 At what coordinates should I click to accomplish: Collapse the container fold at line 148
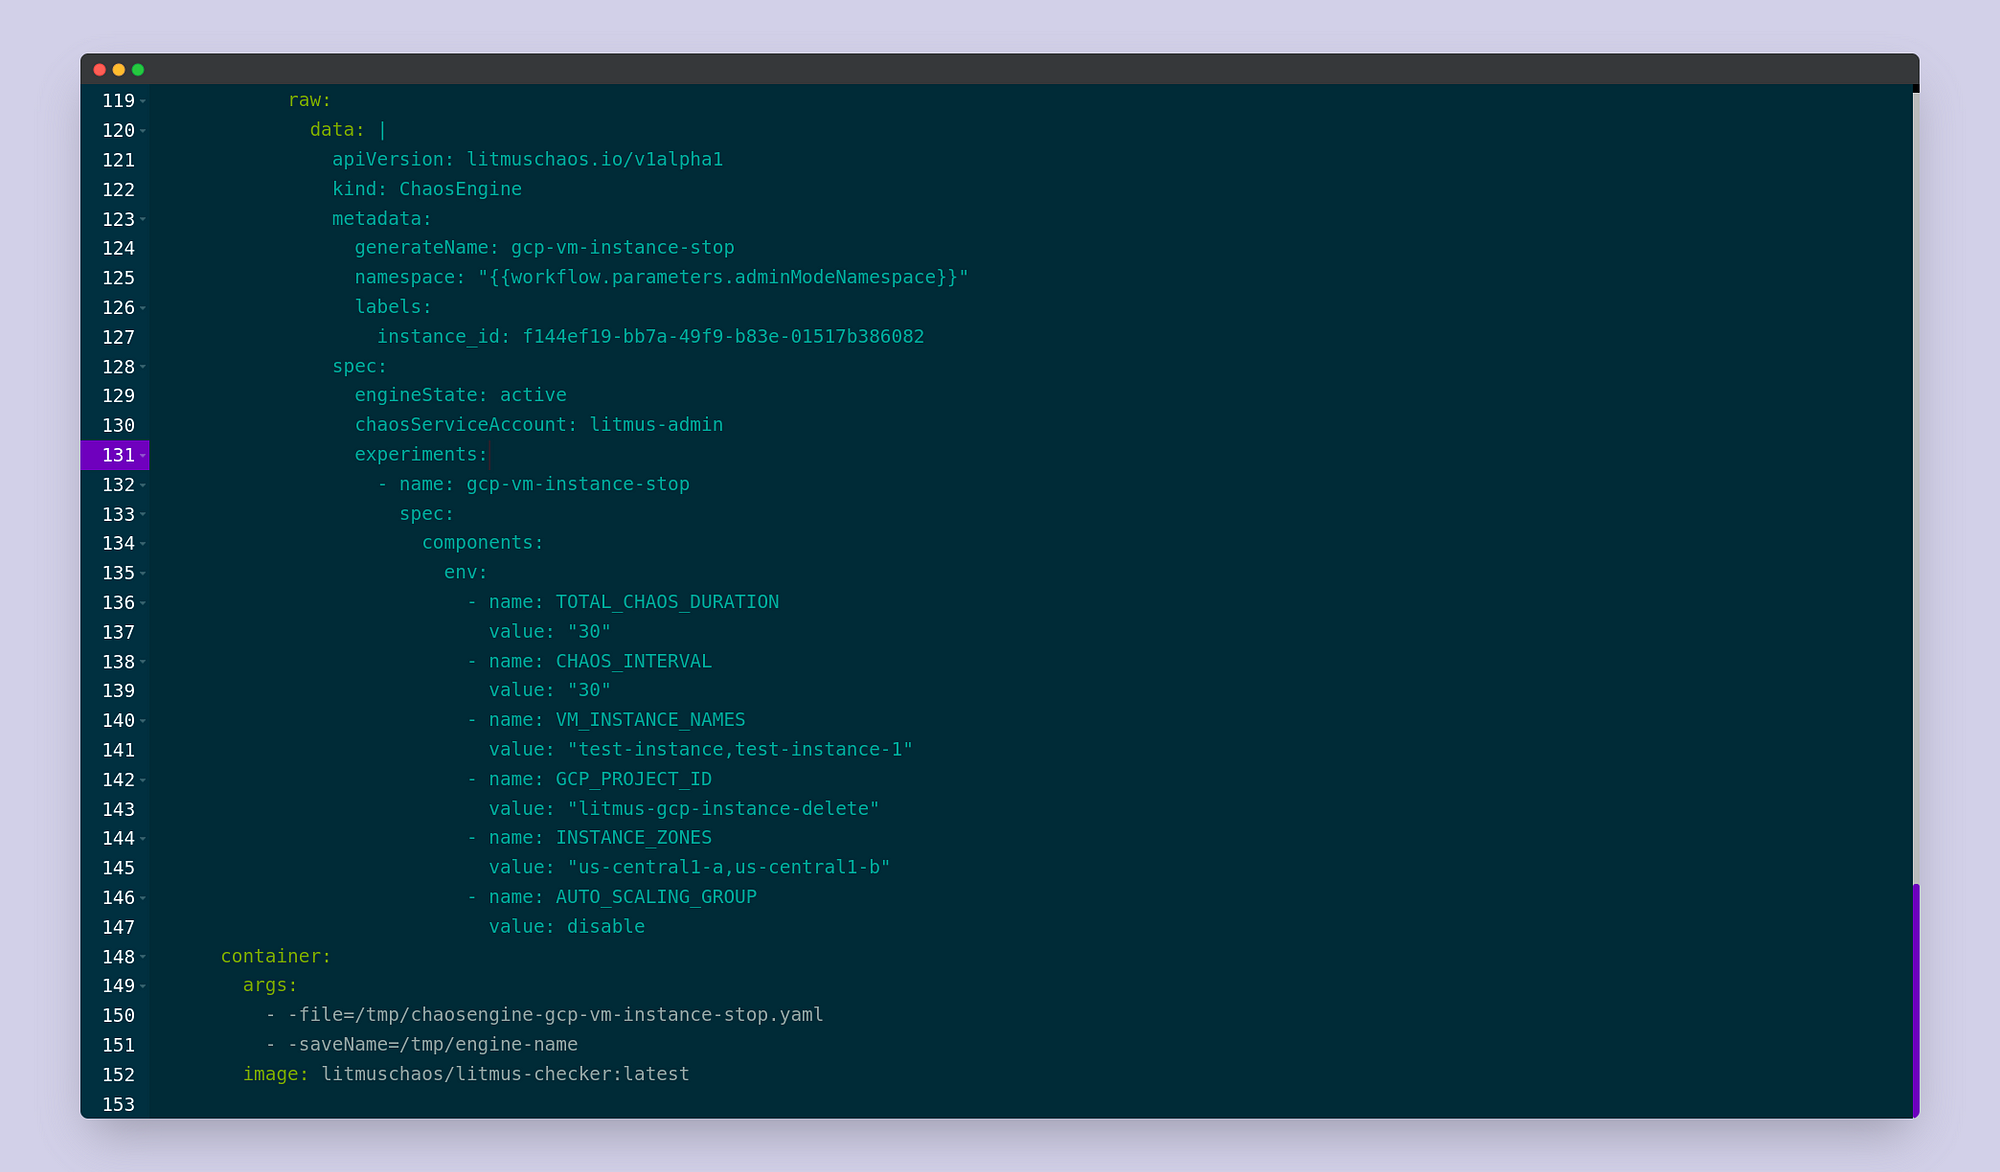[143, 957]
